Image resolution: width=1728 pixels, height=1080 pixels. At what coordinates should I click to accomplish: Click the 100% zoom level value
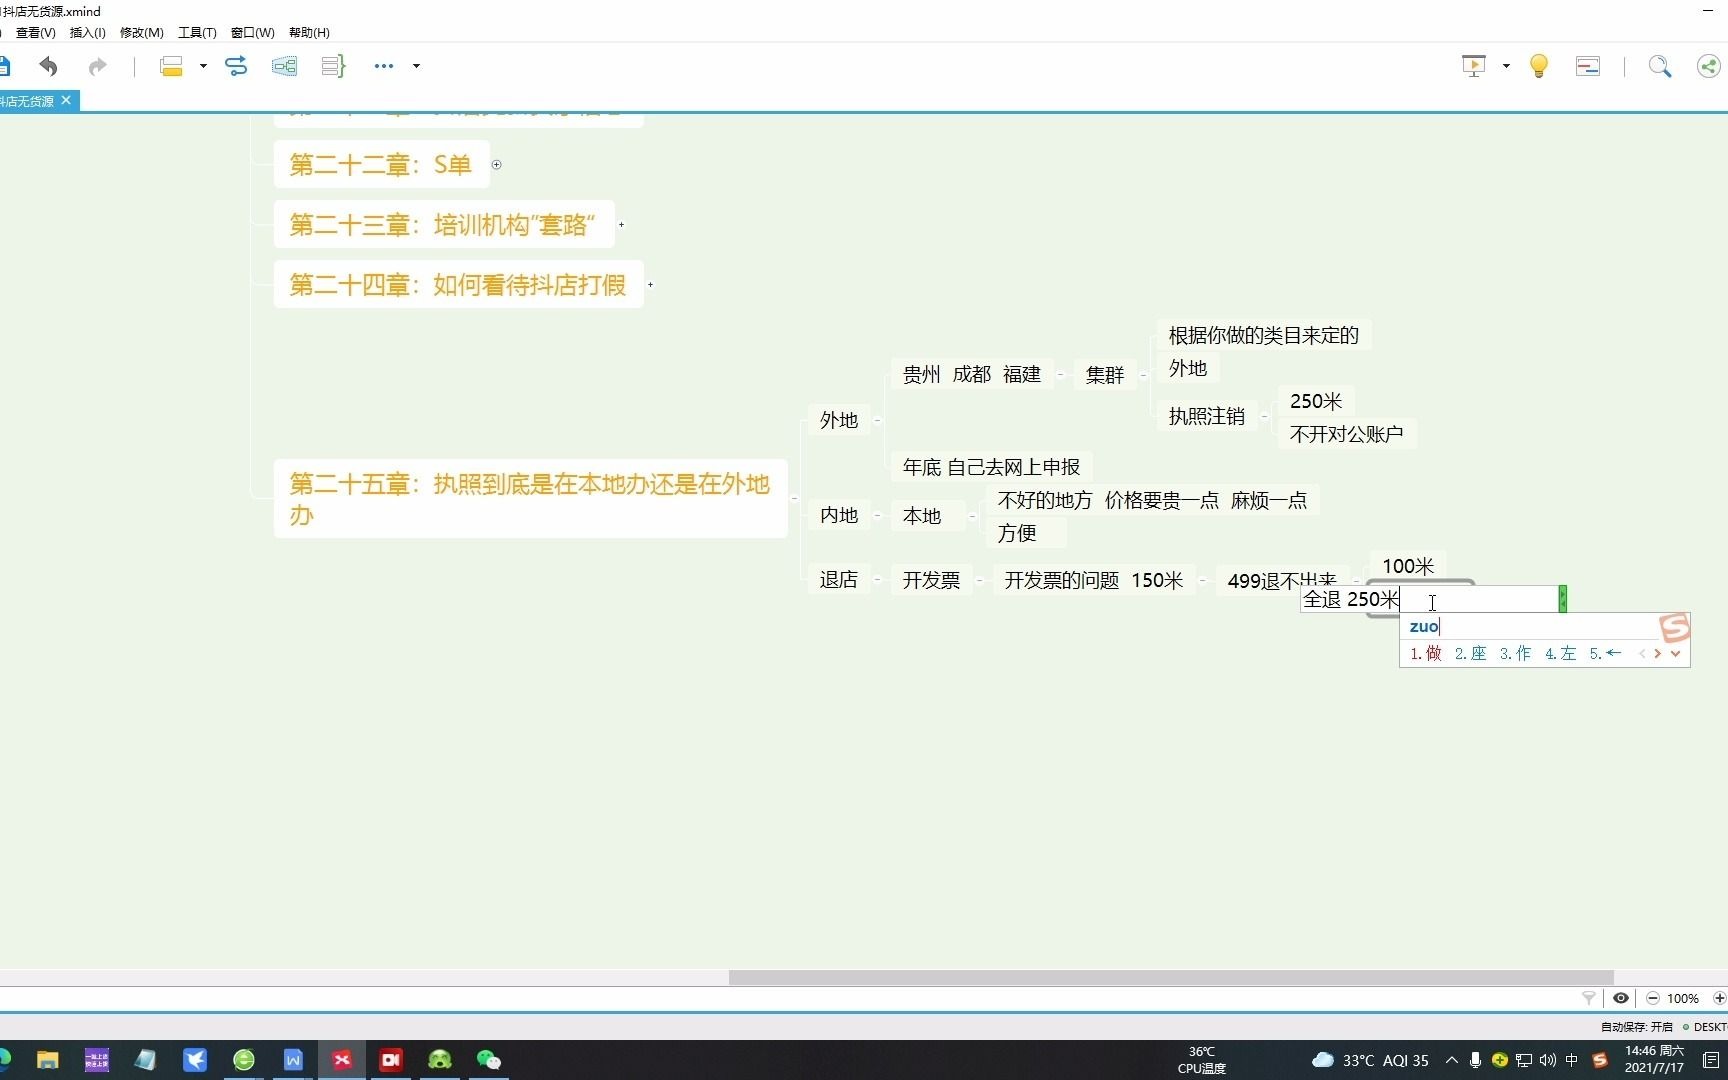[1683, 998]
